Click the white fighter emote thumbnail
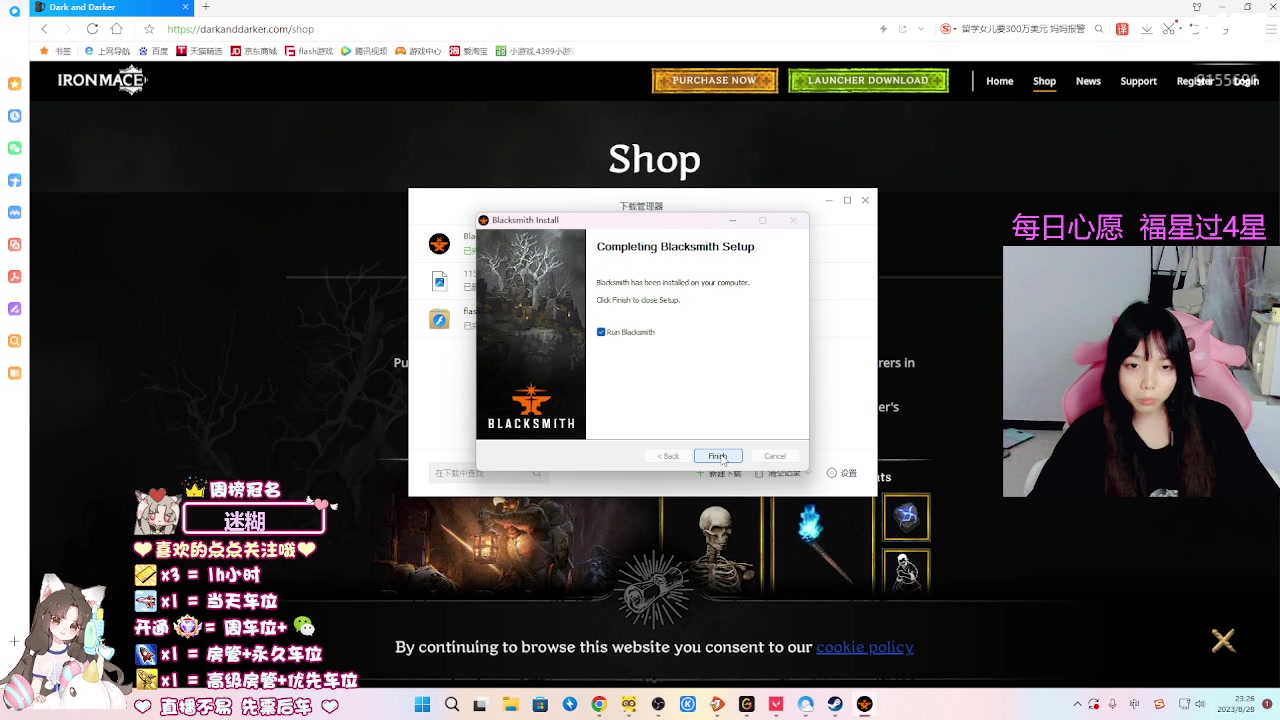The height and width of the screenshot is (720, 1280). click(x=906, y=571)
